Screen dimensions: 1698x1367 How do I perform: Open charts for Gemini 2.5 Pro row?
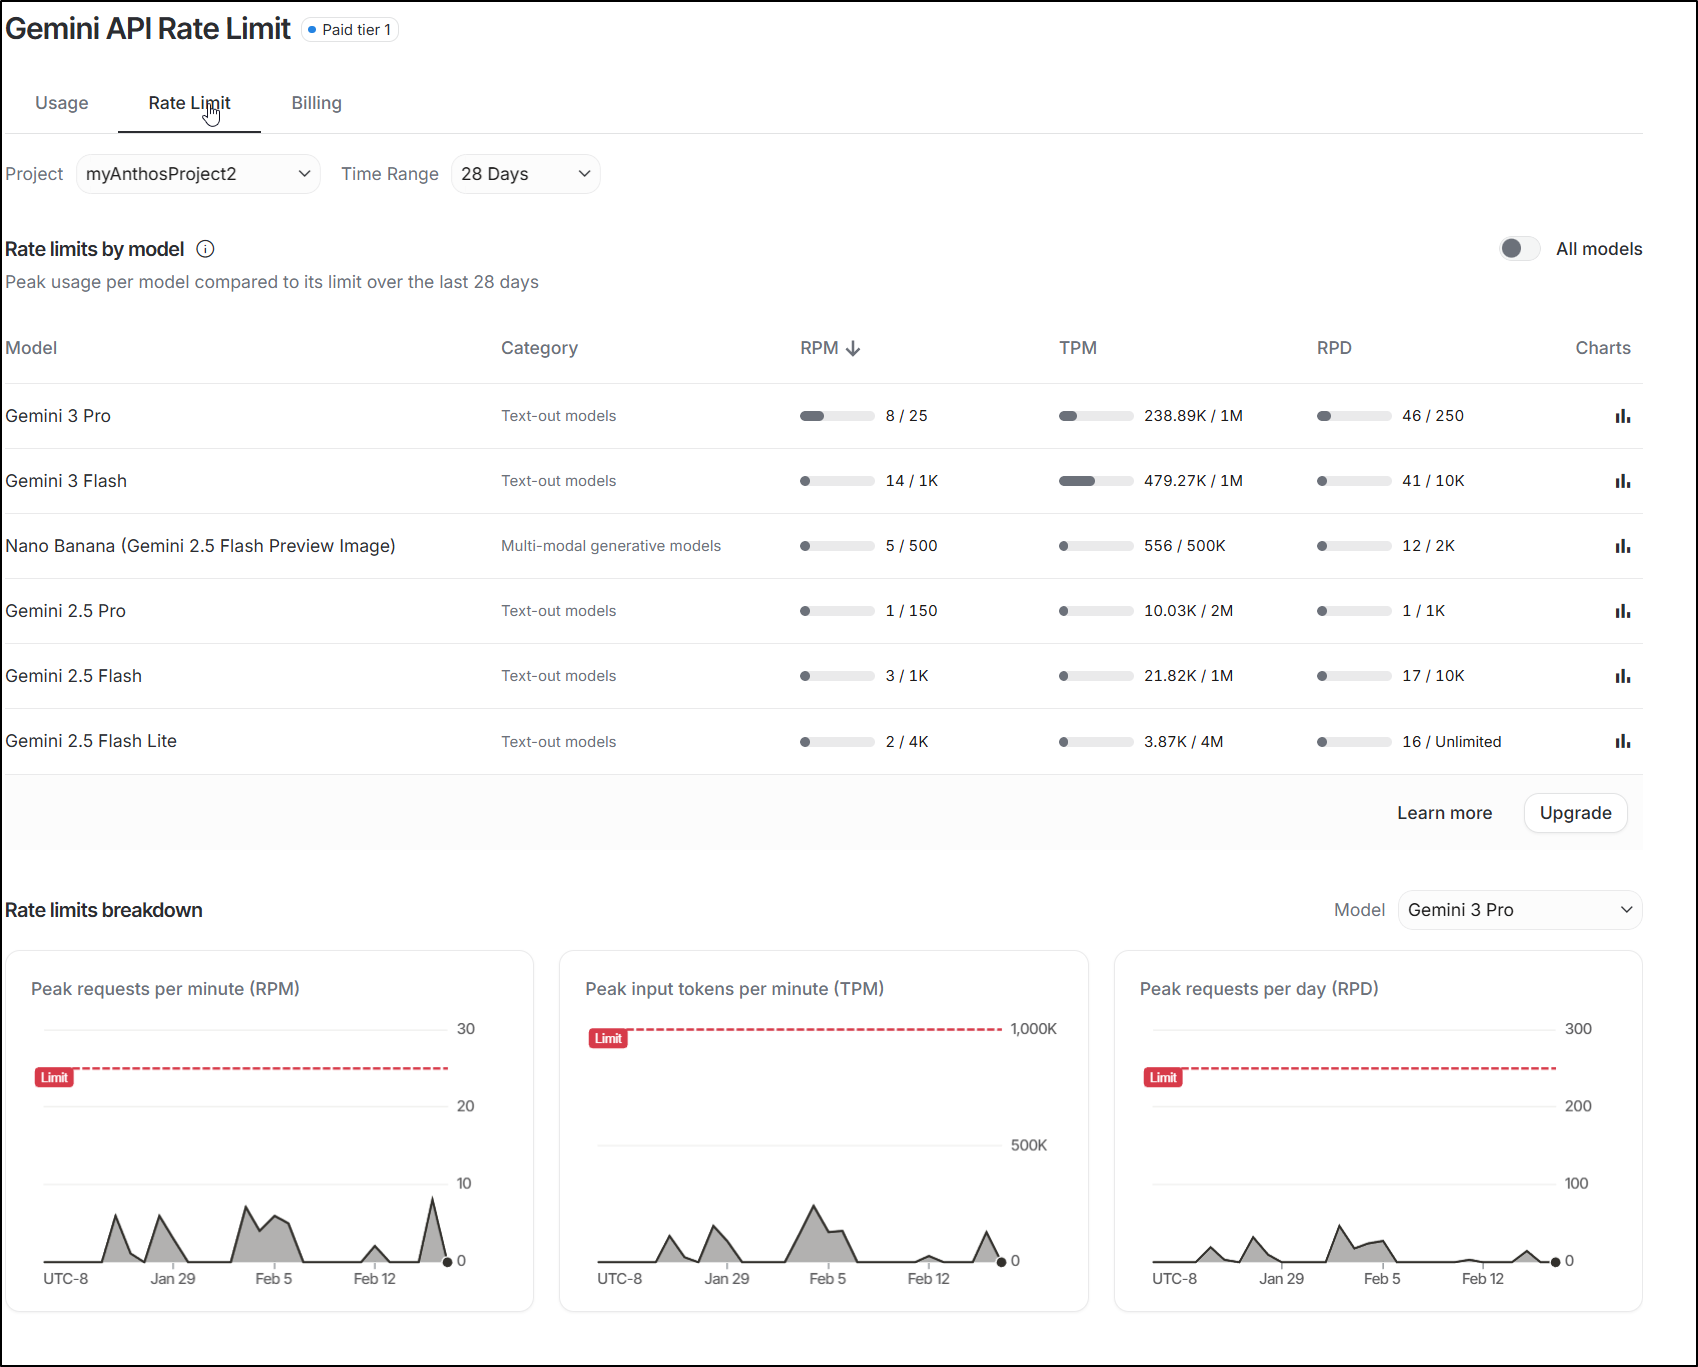(x=1622, y=611)
